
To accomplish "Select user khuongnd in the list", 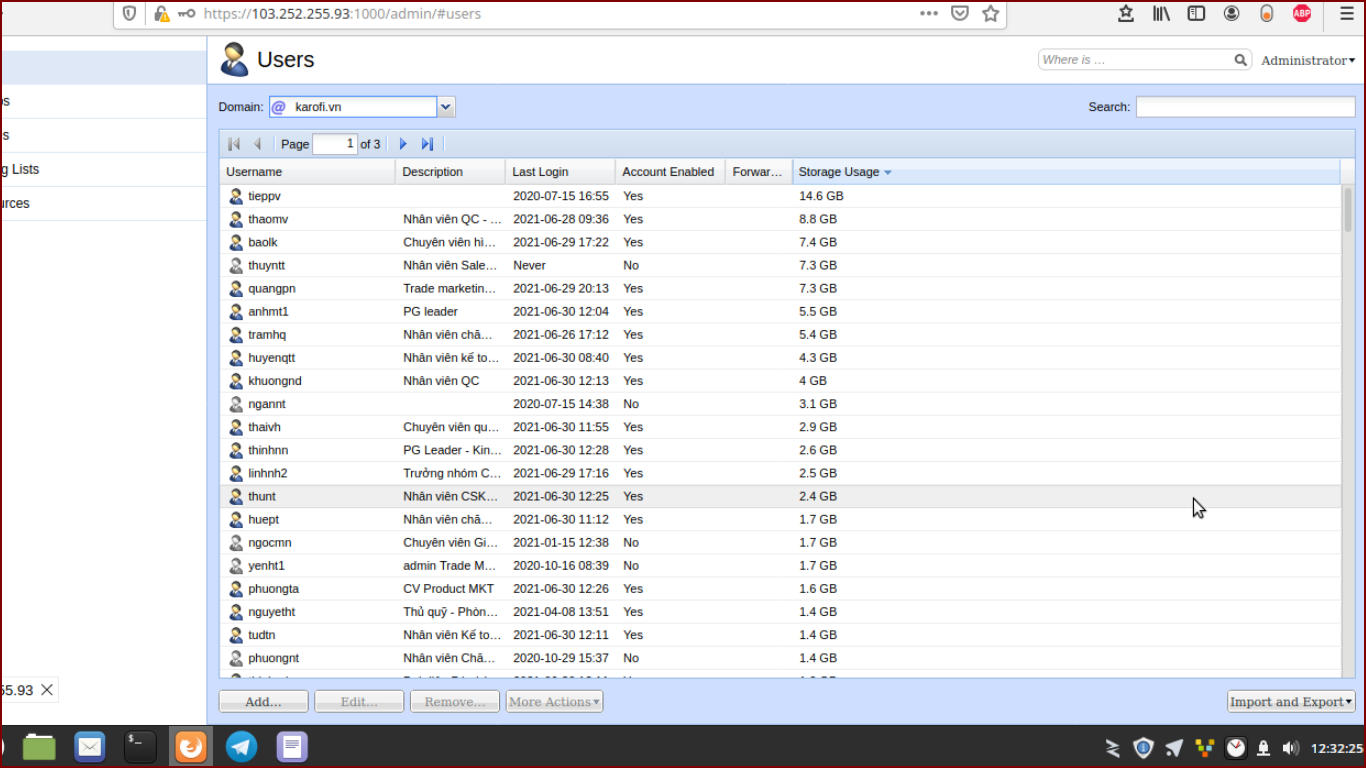I will [x=780, y=381].
